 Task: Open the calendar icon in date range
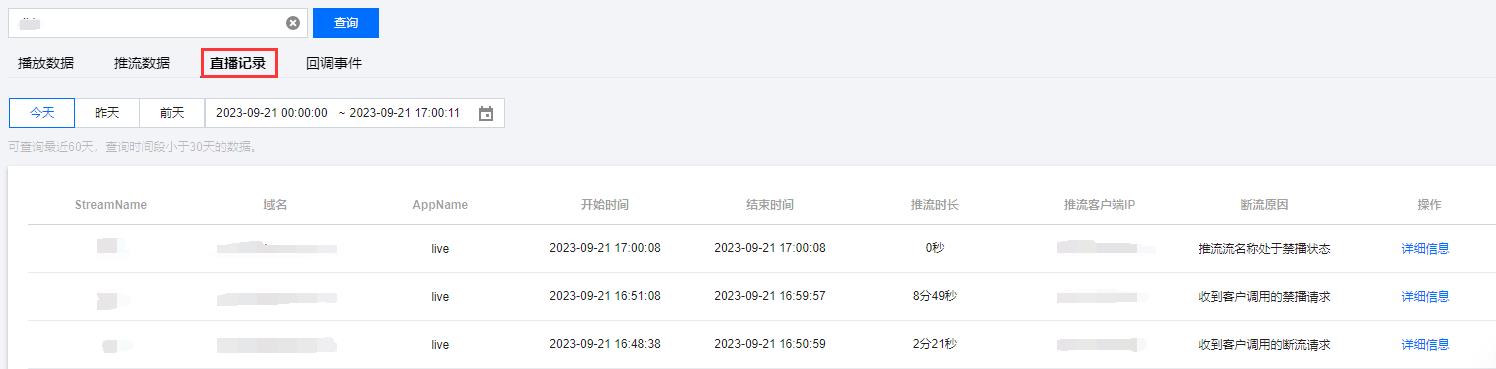[x=486, y=113]
